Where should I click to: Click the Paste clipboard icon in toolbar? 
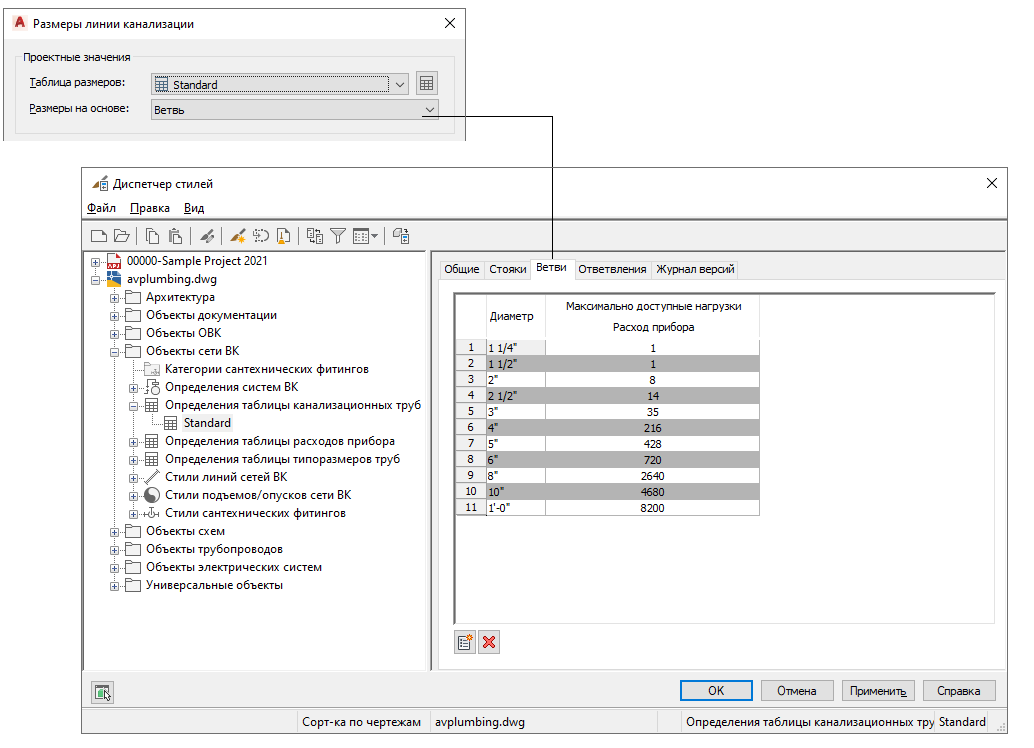175,236
